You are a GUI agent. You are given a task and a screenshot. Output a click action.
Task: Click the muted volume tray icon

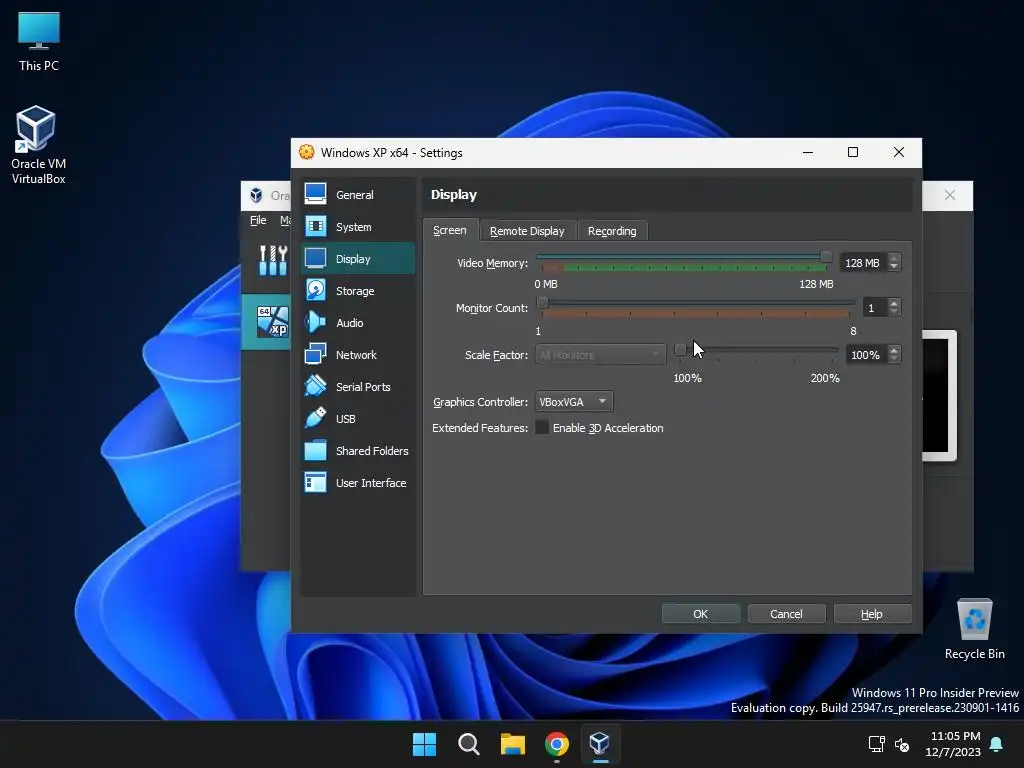coord(902,744)
